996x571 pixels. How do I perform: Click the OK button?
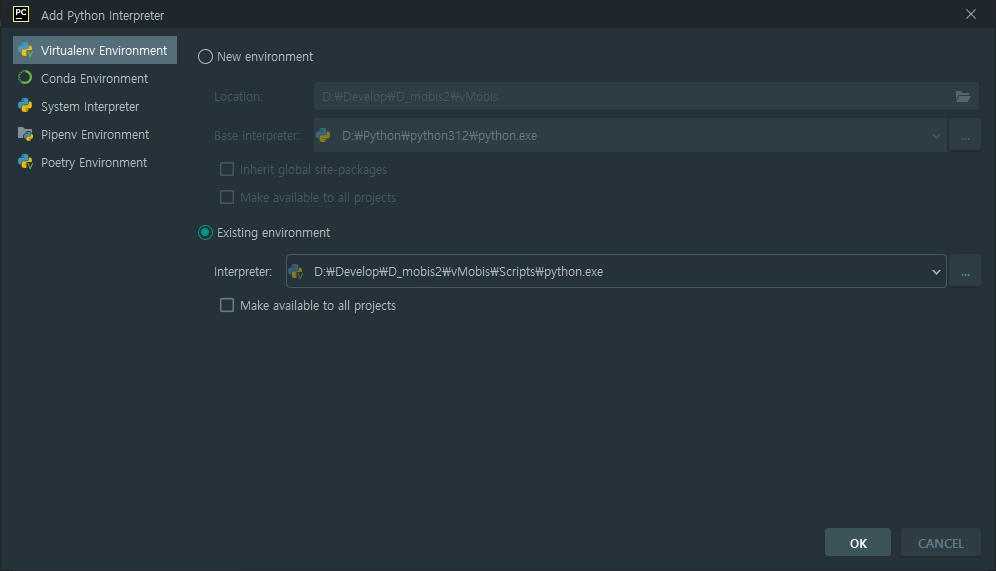(x=858, y=542)
